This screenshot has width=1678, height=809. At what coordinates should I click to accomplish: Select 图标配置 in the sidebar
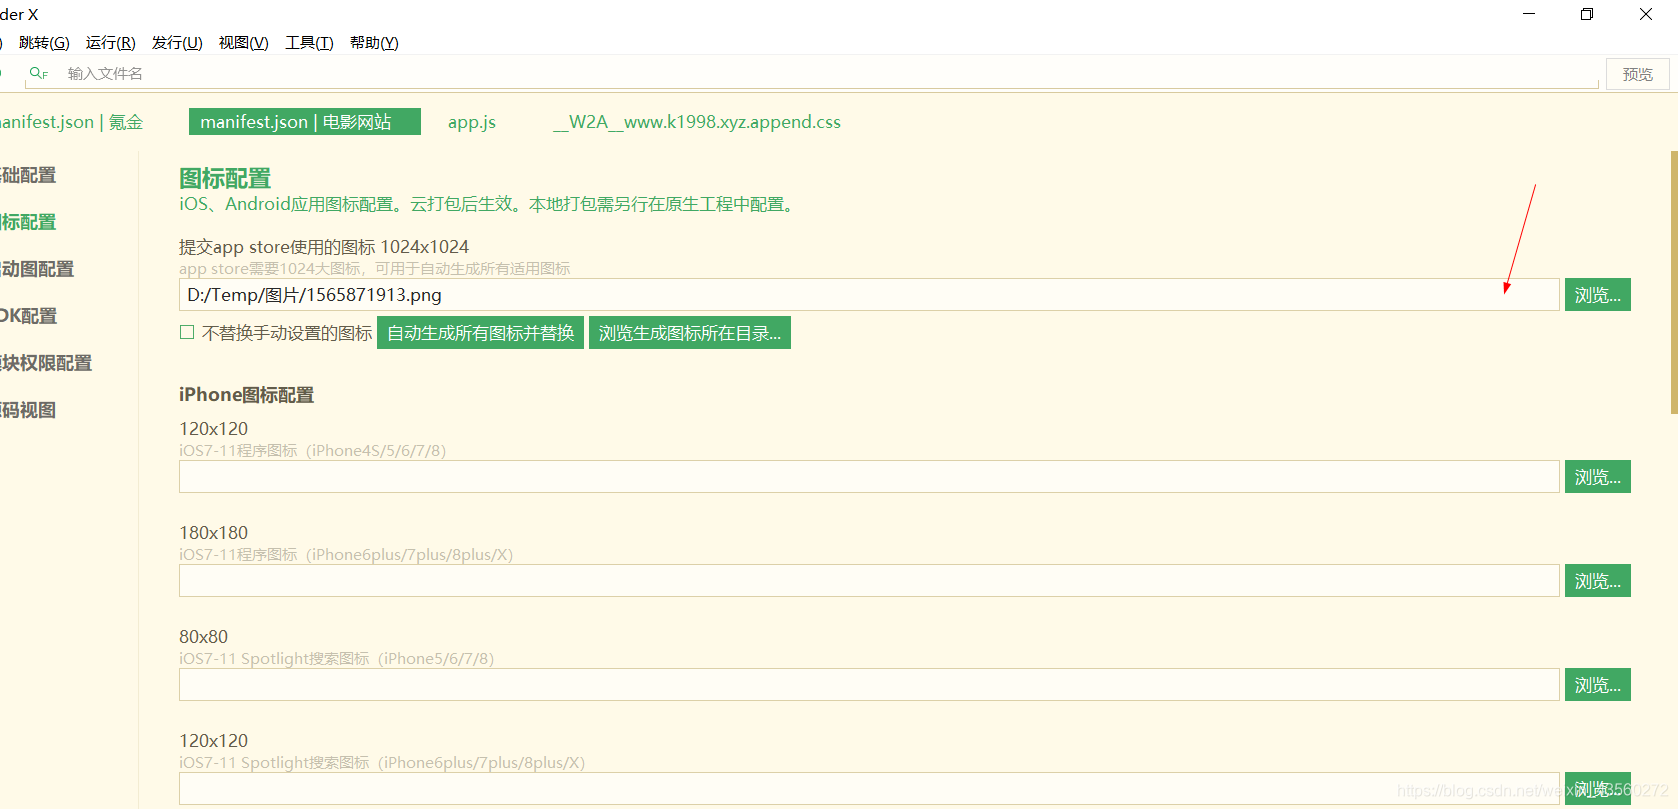click(28, 222)
